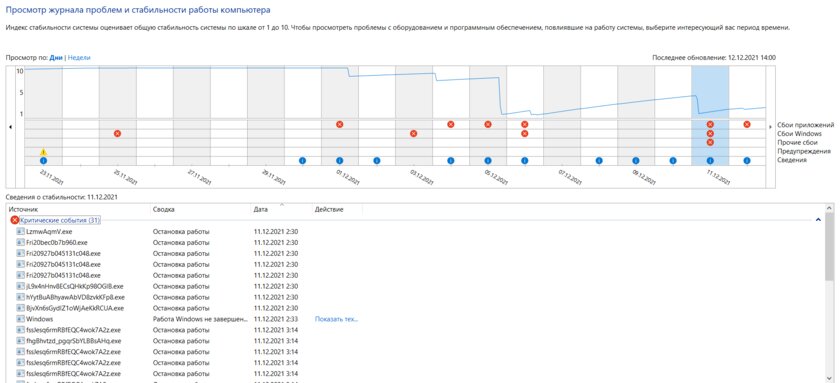Open the Показать тех... link for Windows
This screenshot has height=383, width=840.
click(336, 319)
